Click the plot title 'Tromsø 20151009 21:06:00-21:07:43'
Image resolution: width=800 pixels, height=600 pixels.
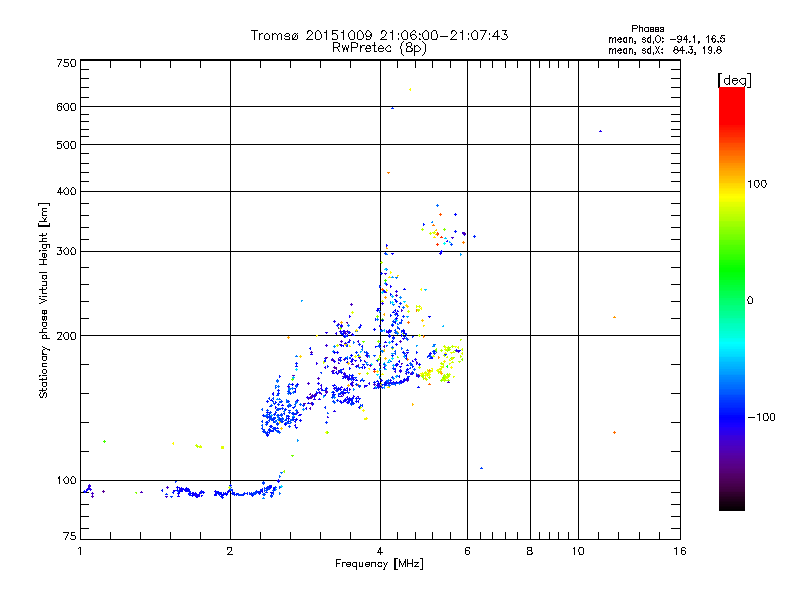379,35
